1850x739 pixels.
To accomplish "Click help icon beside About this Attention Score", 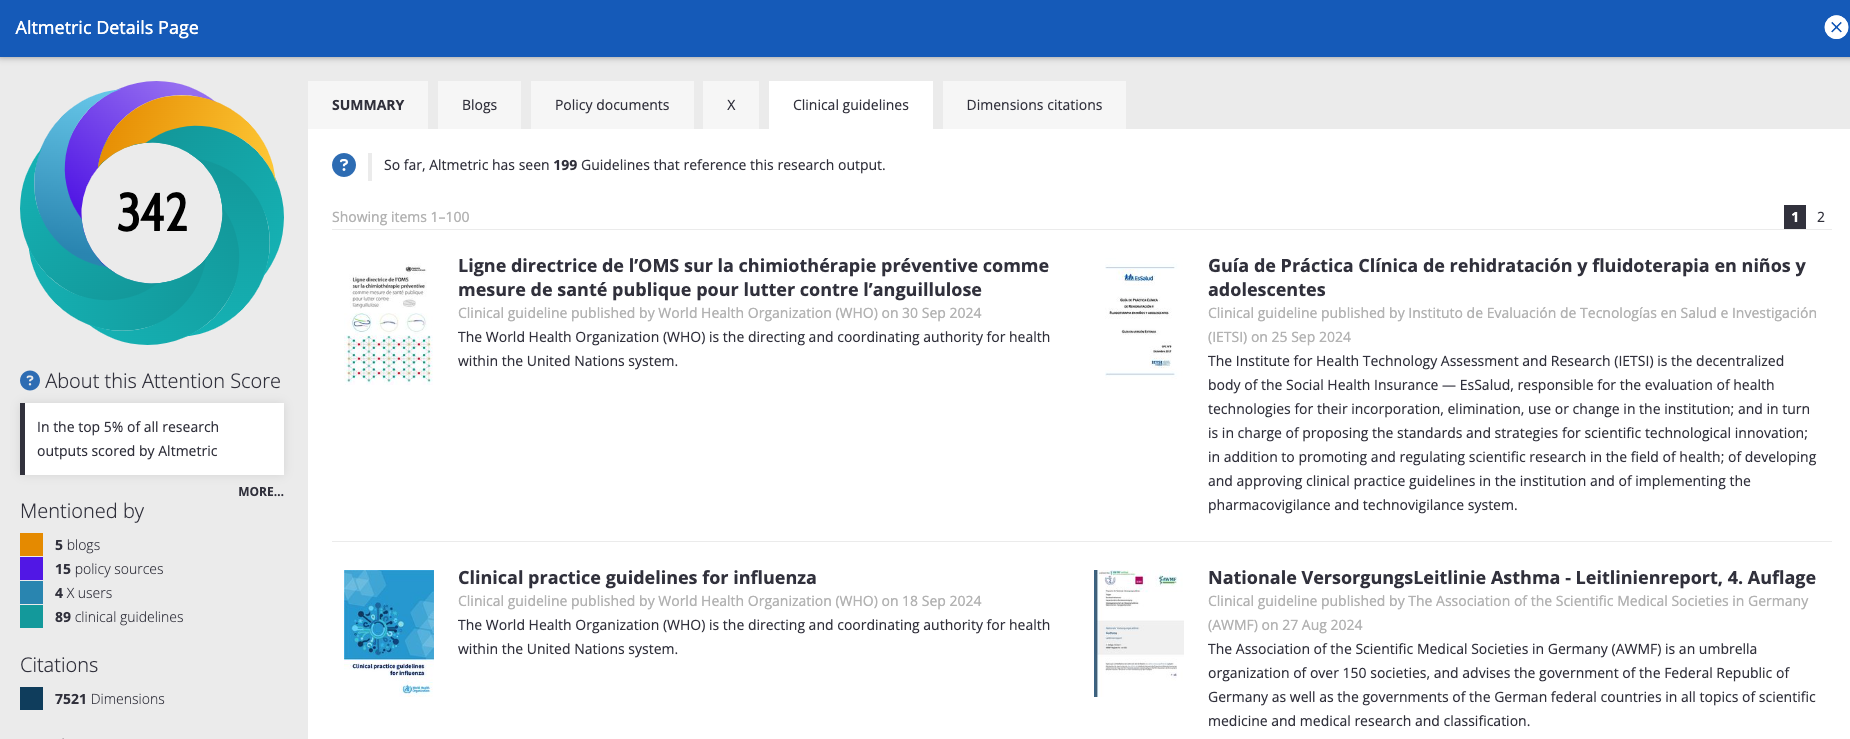I will [x=30, y=381].
